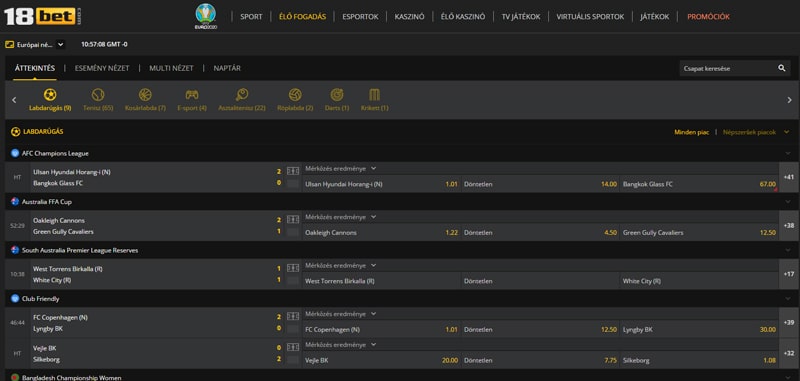Choose the Darts sport icon
Screen dimensions: 800x381
337,95
